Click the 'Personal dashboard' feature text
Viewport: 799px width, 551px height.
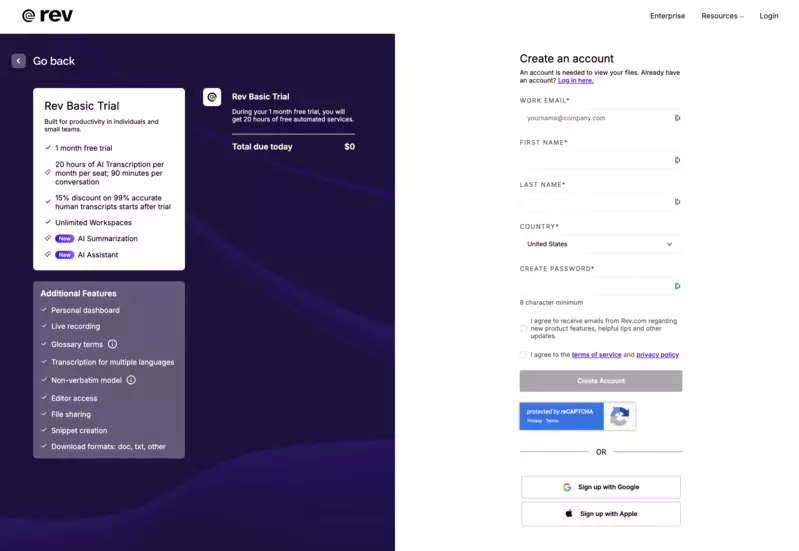point(85,310)
